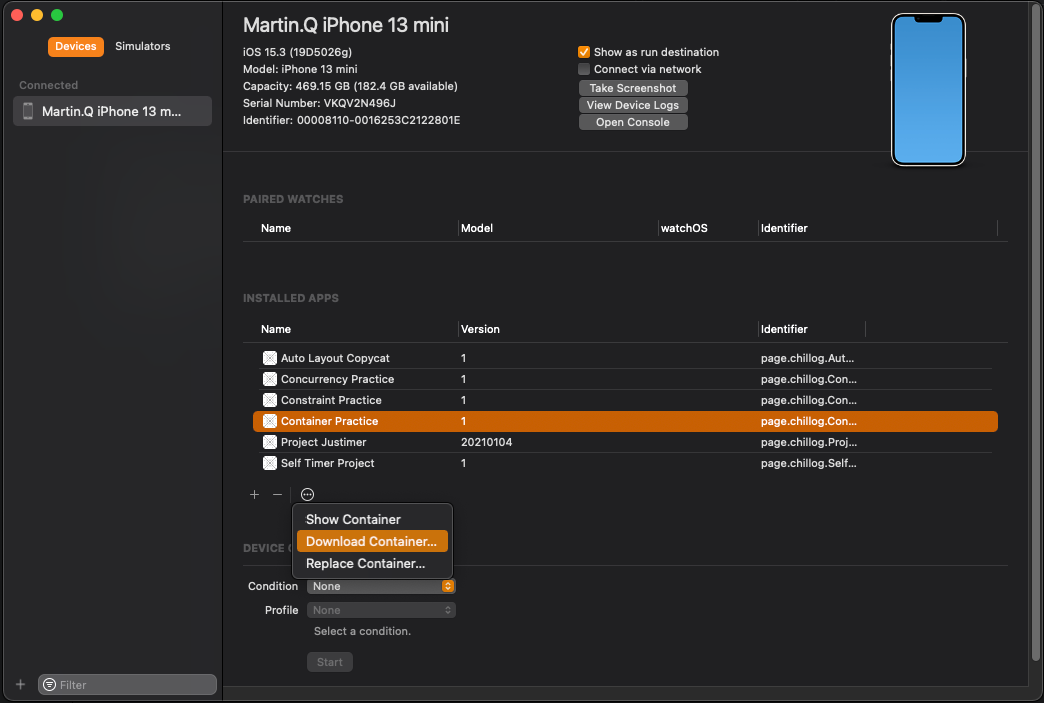Image resolution: width=1044 pixels, height=703 pixels.
Task: Click the plus icon to install an app
Action: 254,495
